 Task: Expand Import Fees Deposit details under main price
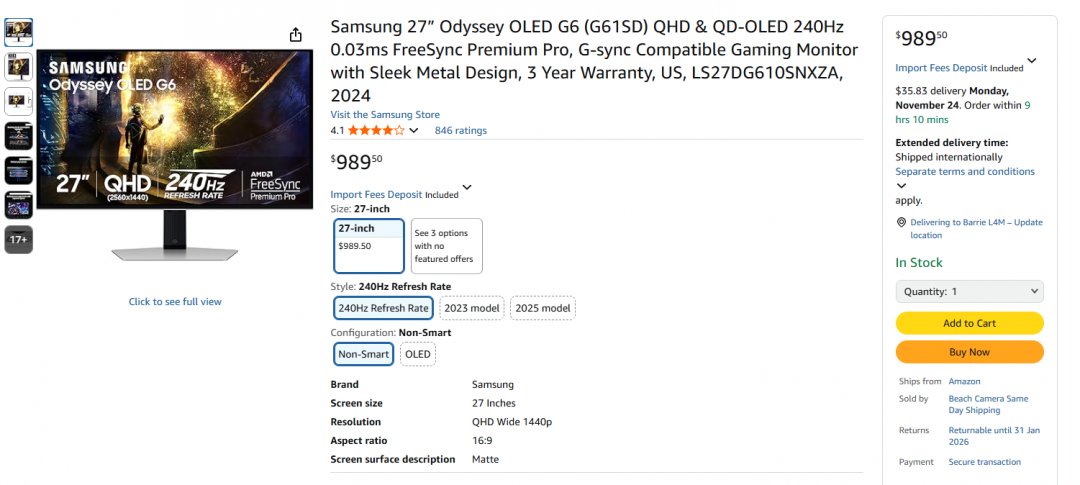pyautogui.click(x=467, y=188)
